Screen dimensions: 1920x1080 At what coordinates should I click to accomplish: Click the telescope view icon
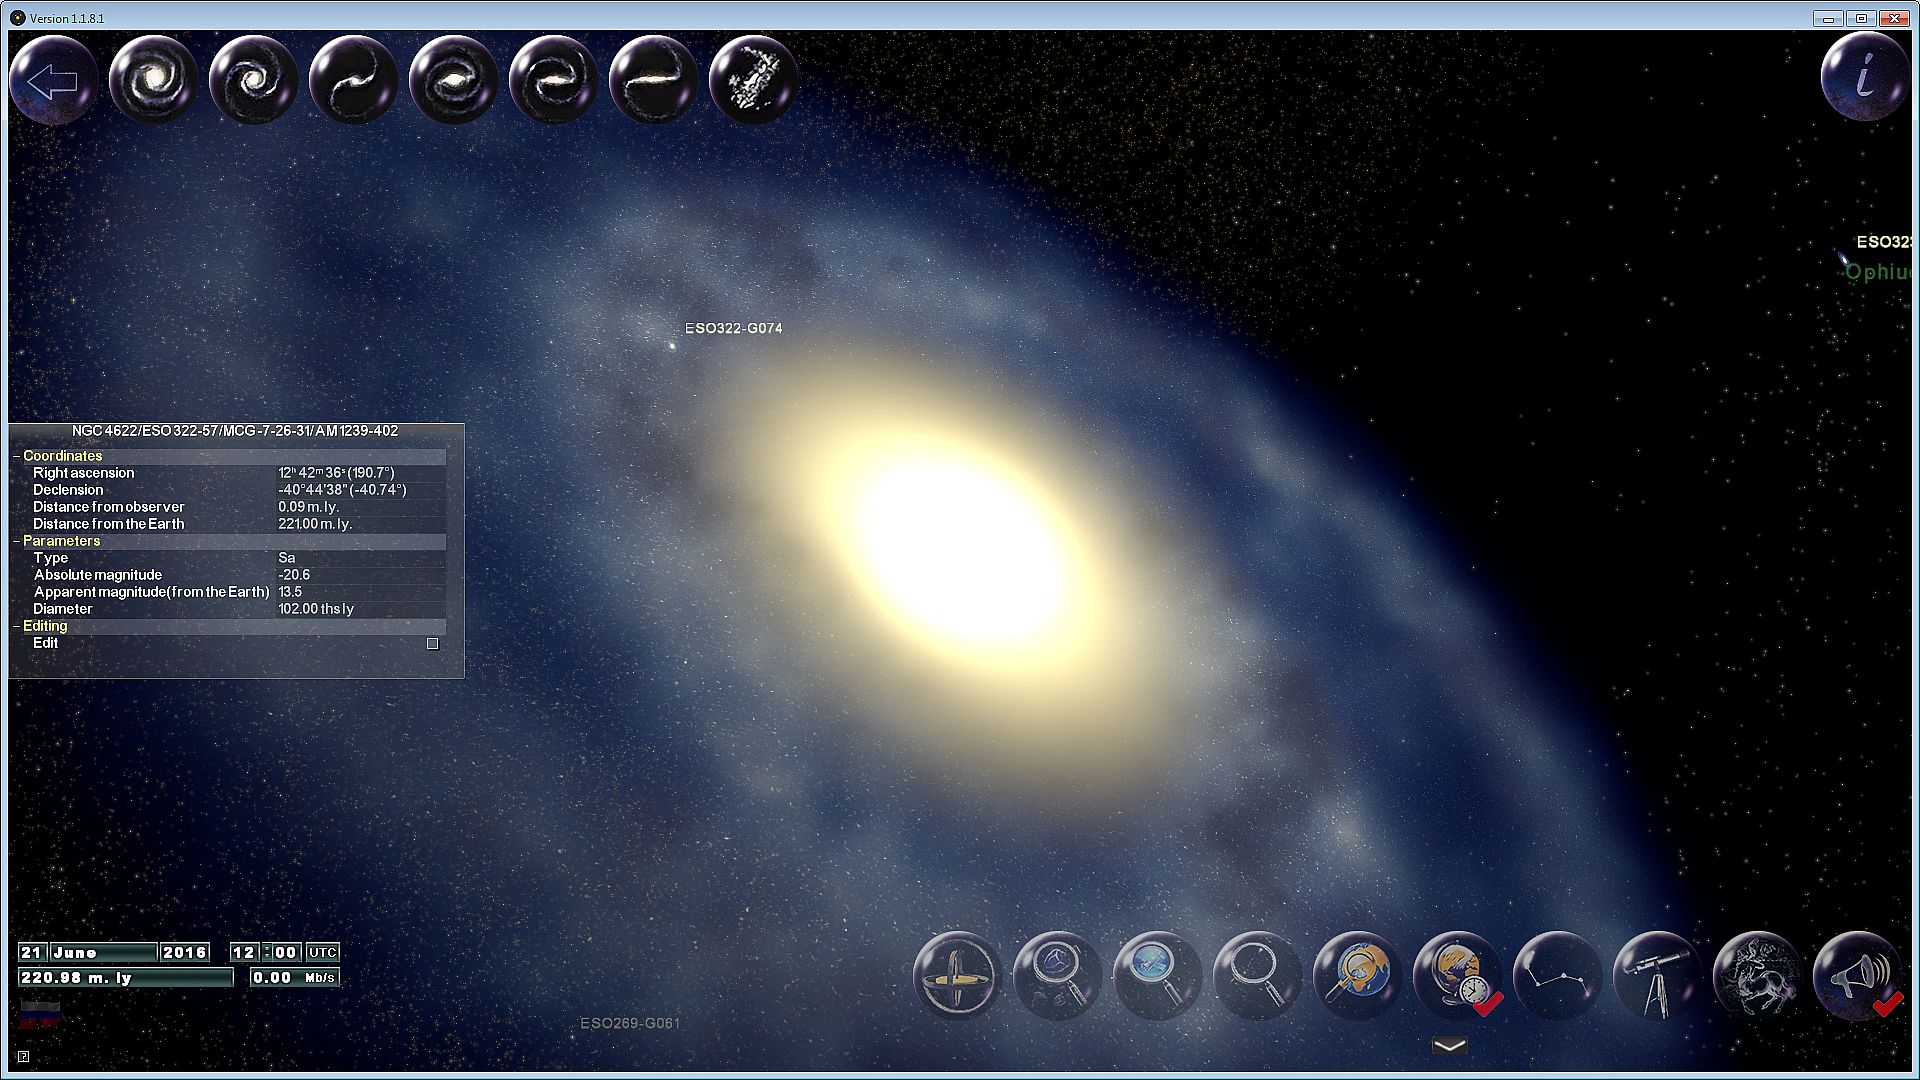(1656, 976)
